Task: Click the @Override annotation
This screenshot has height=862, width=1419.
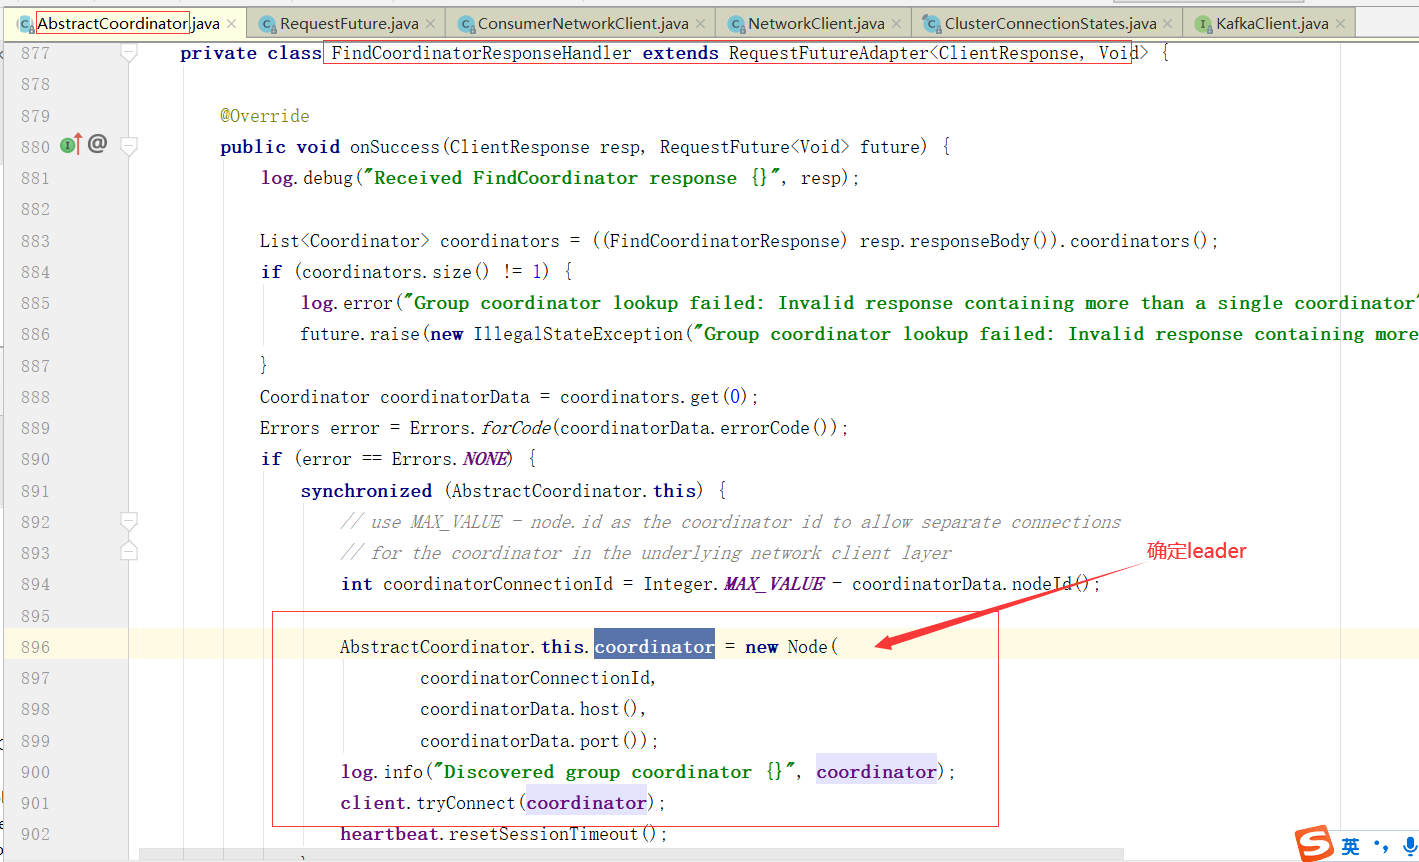Action: point(265,116)
